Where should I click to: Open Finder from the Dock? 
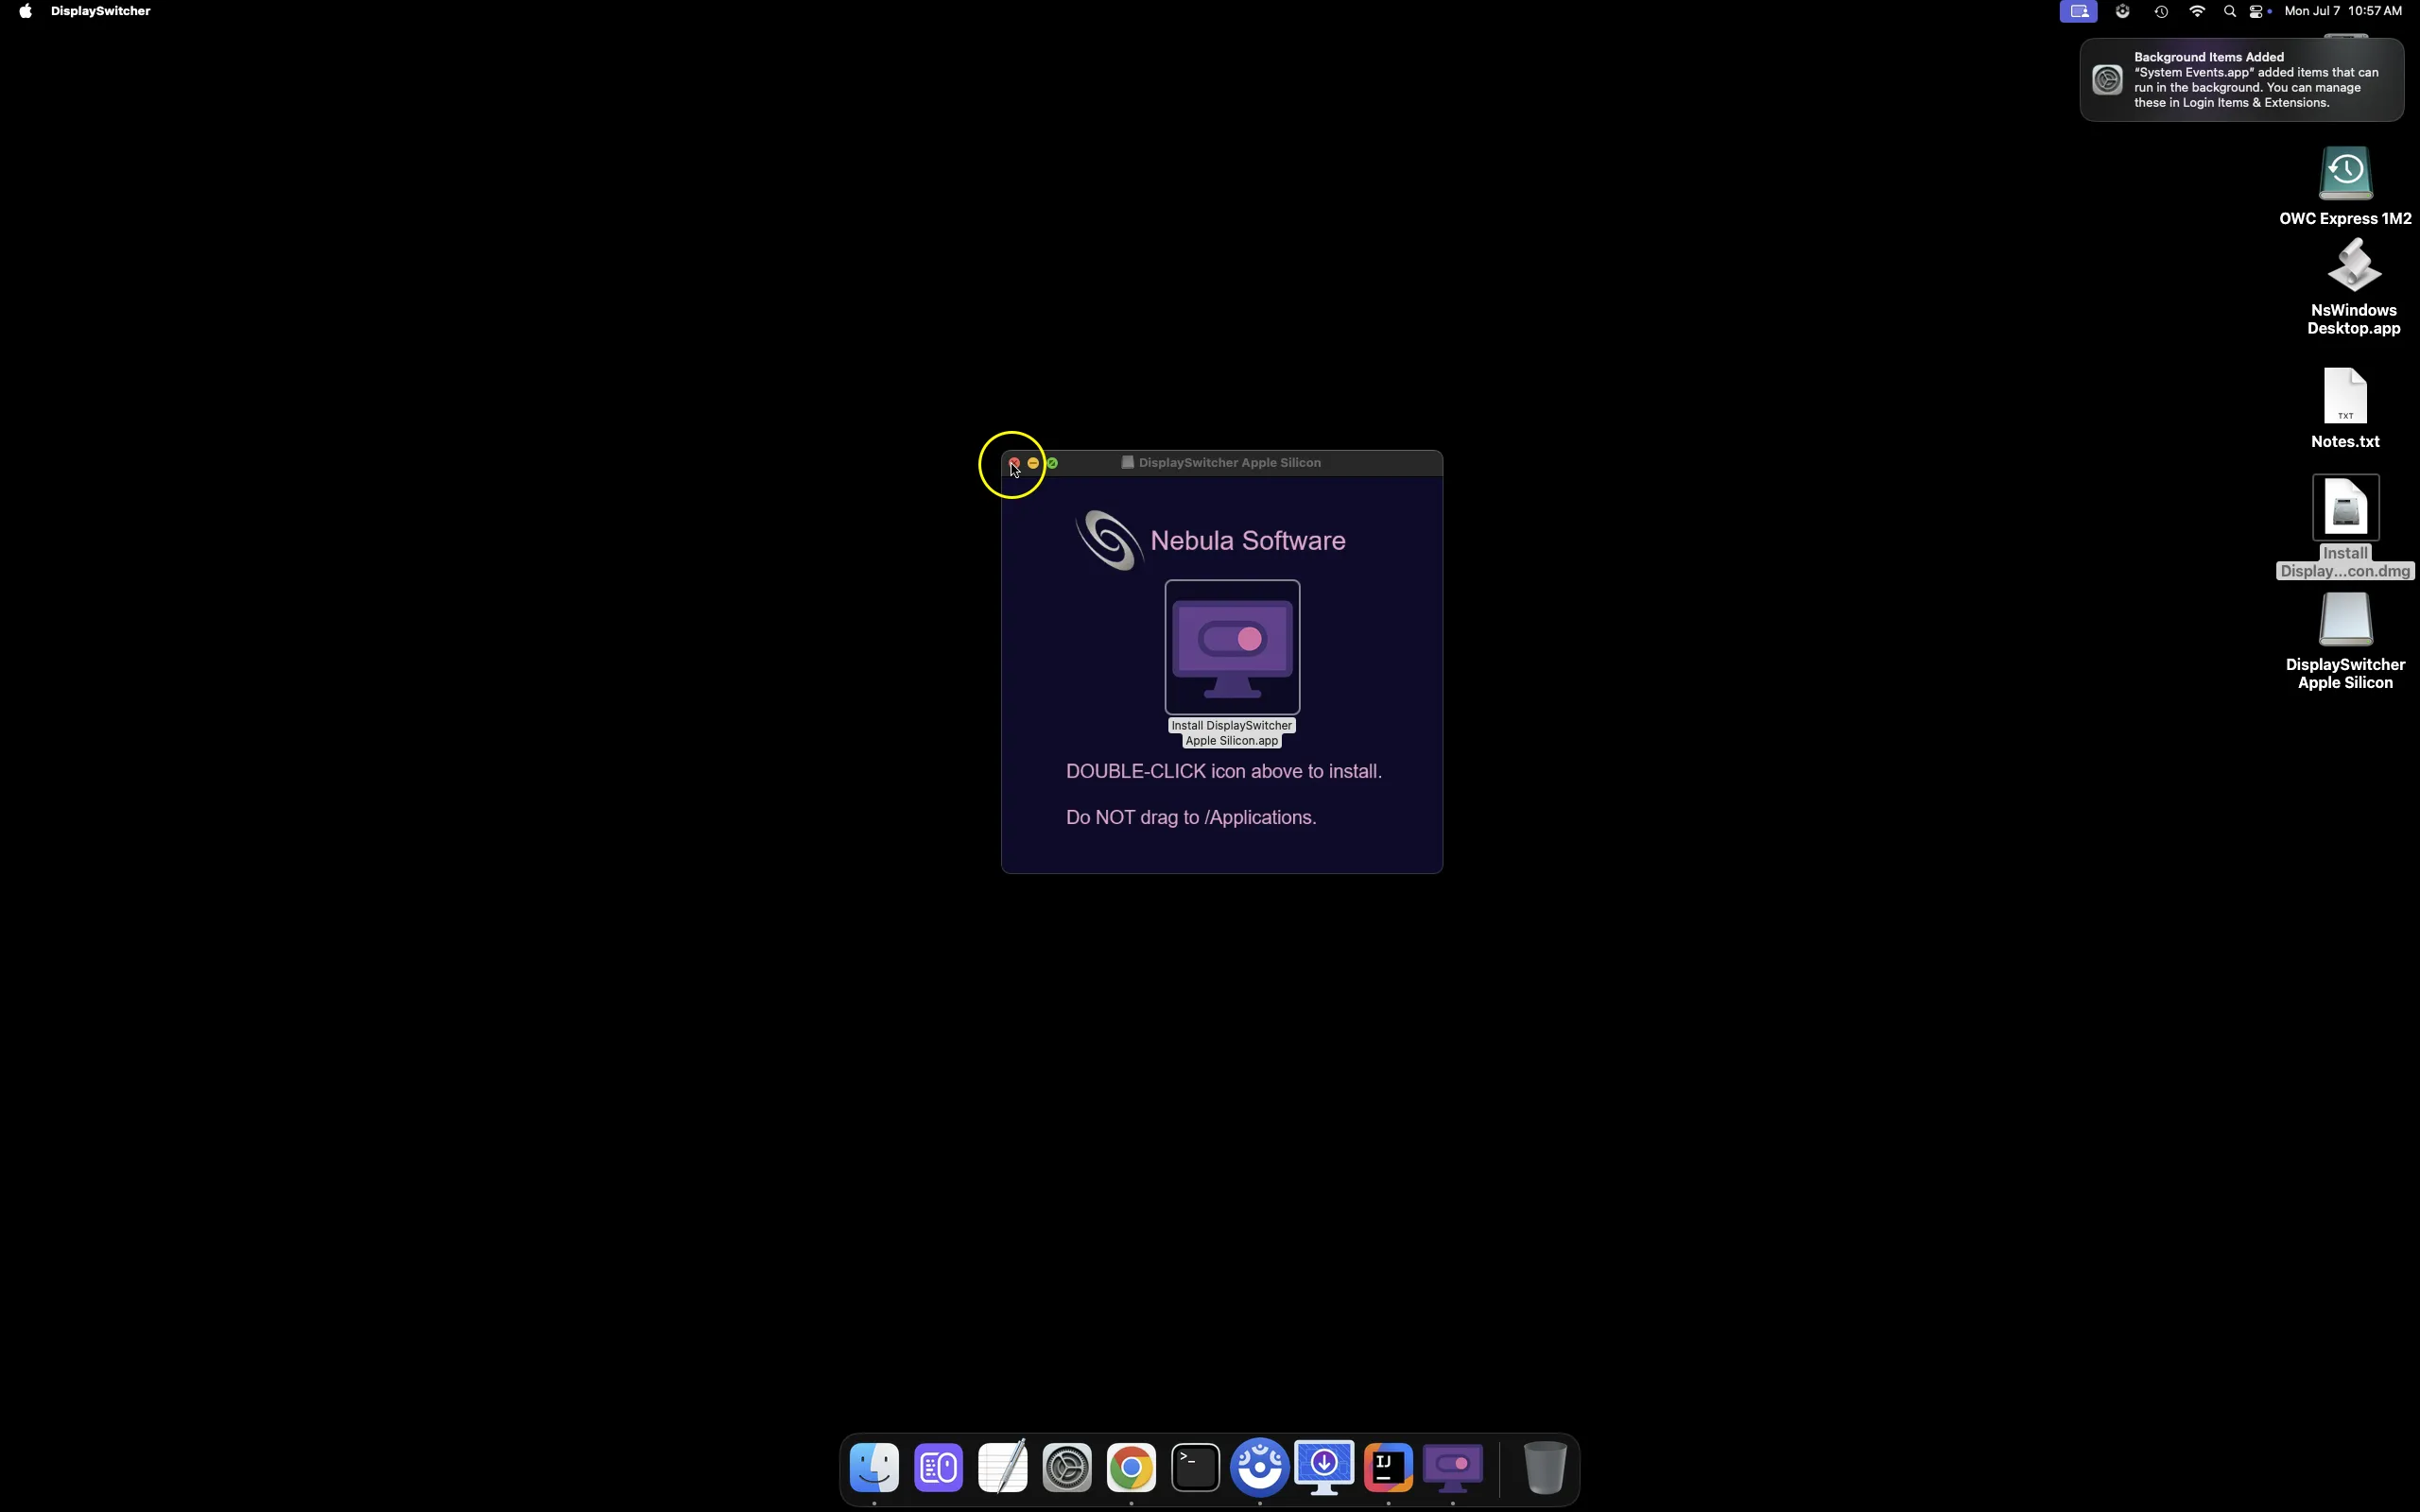[x=874, y=1468]
